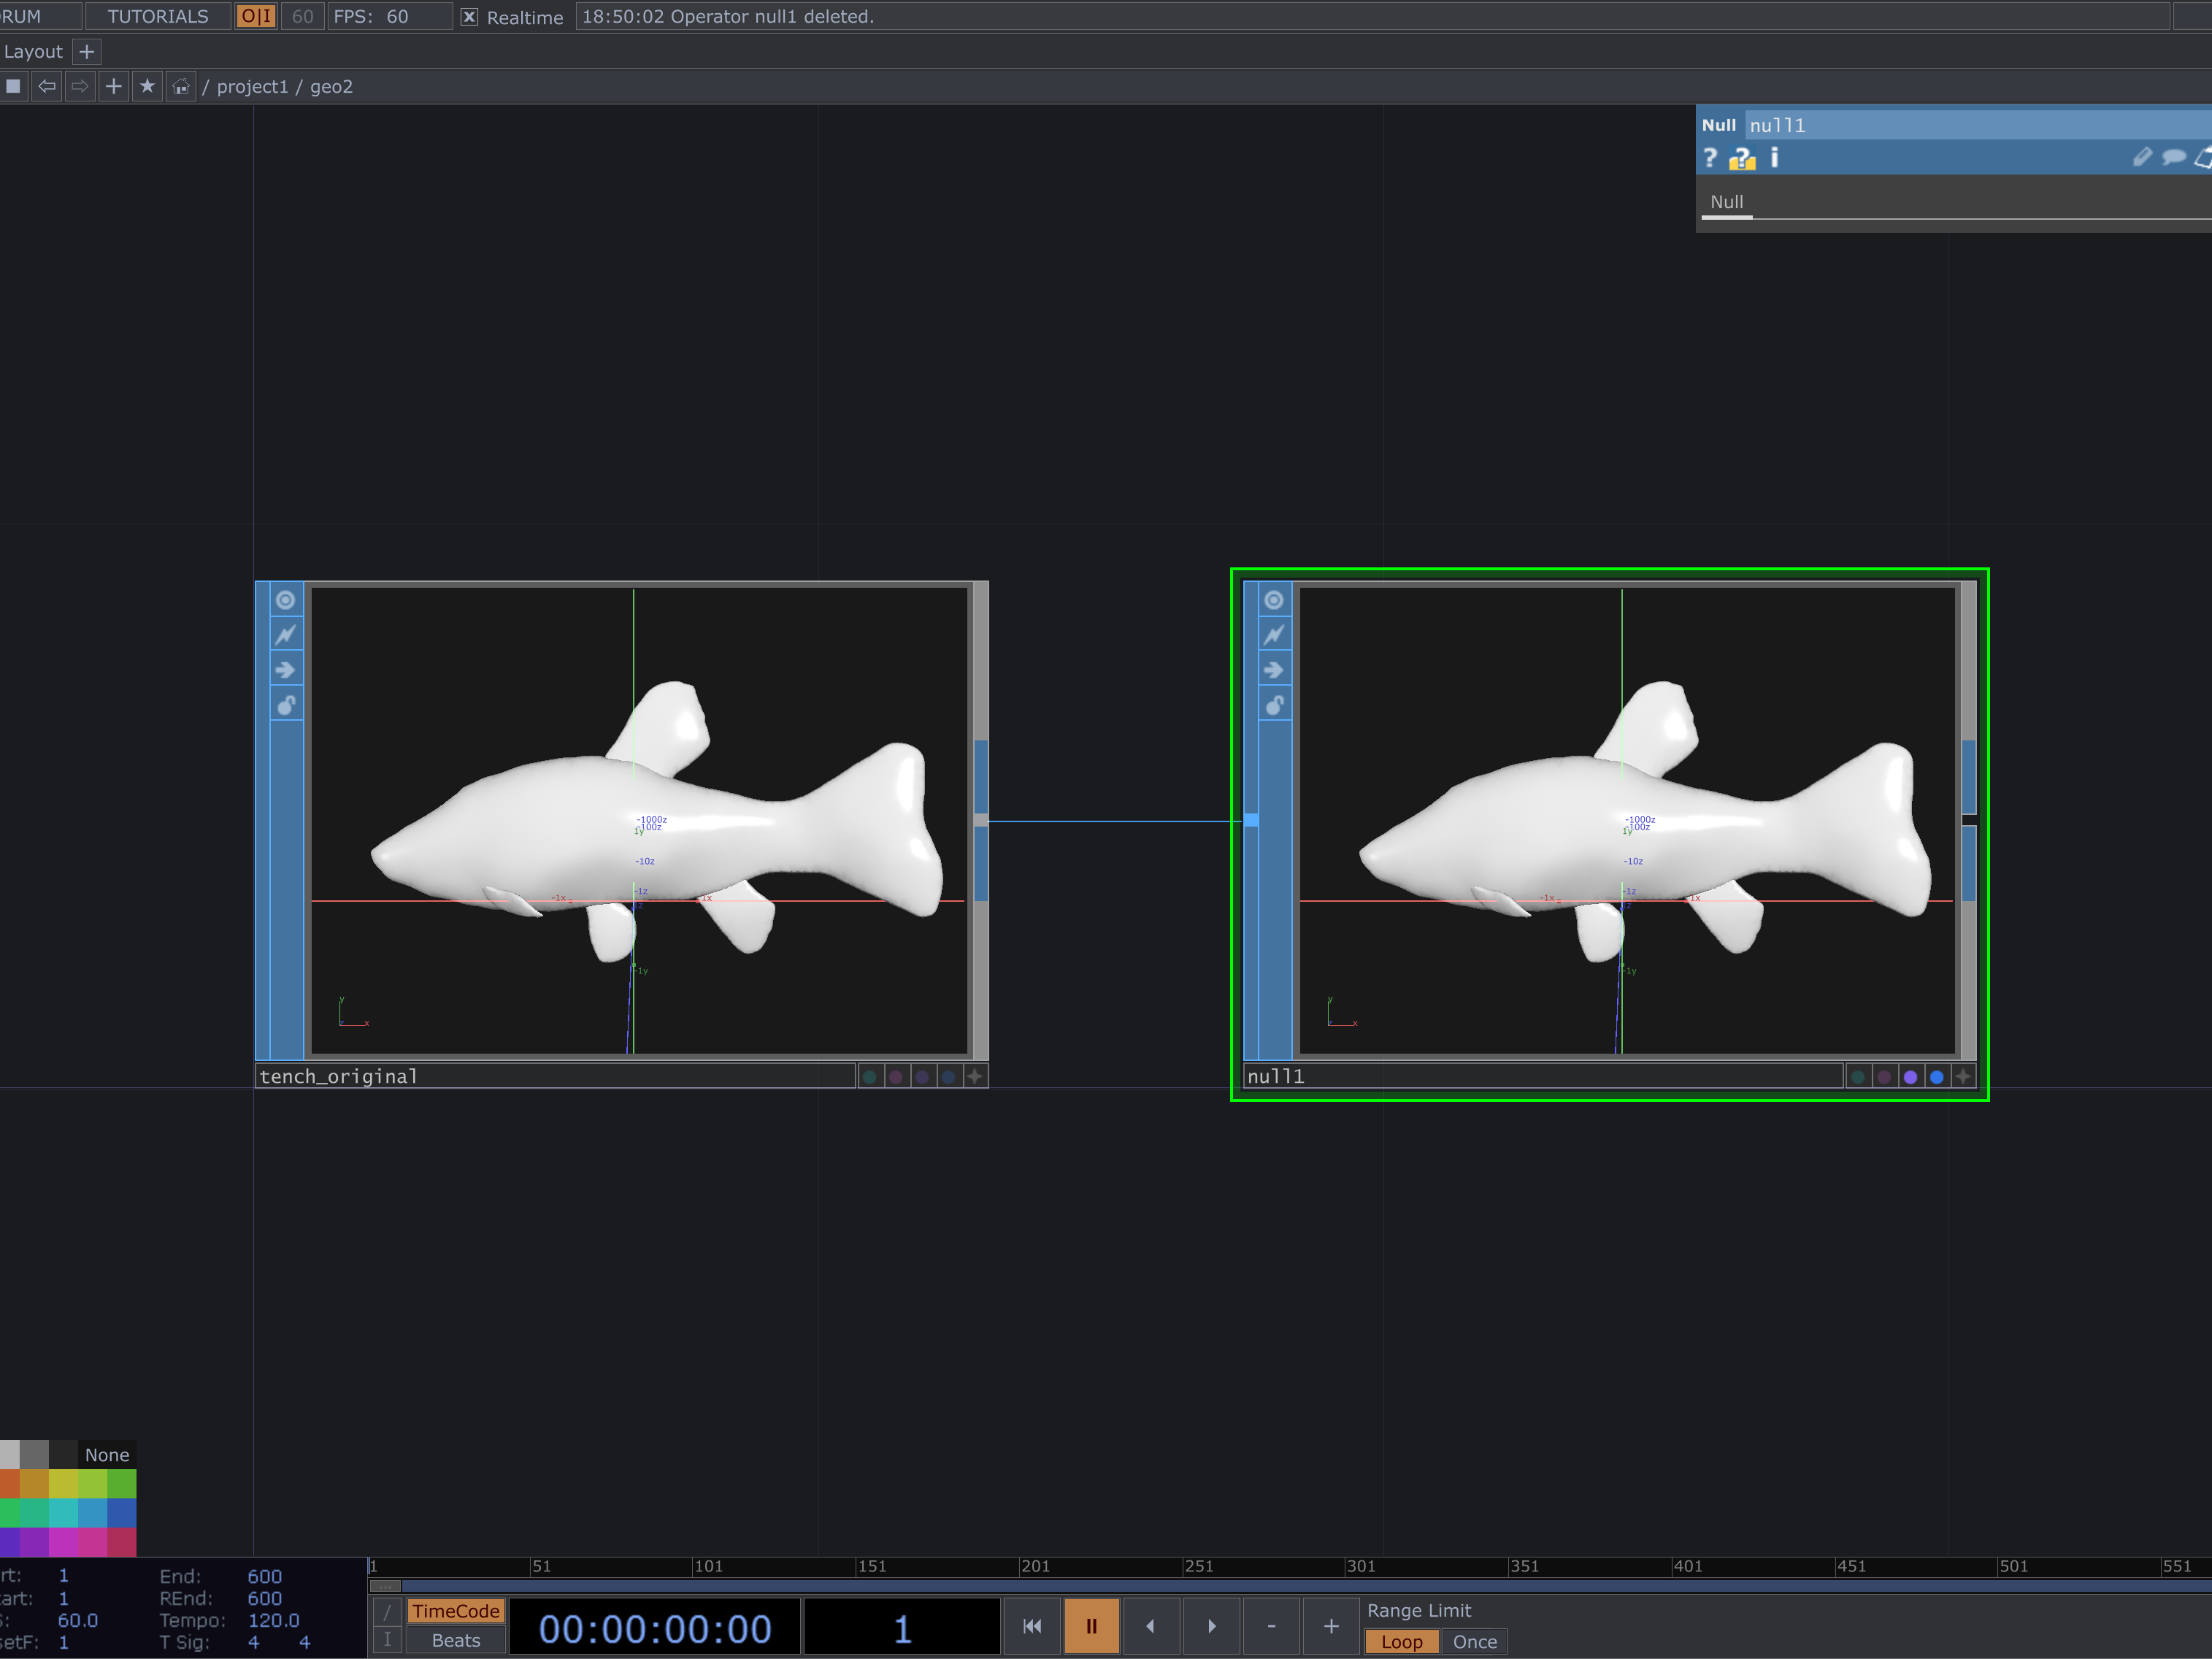Click the plus button beside forward arrow
This screenshot has height=1659, width=2212.
pyautogui.click(x=114, y=86)
